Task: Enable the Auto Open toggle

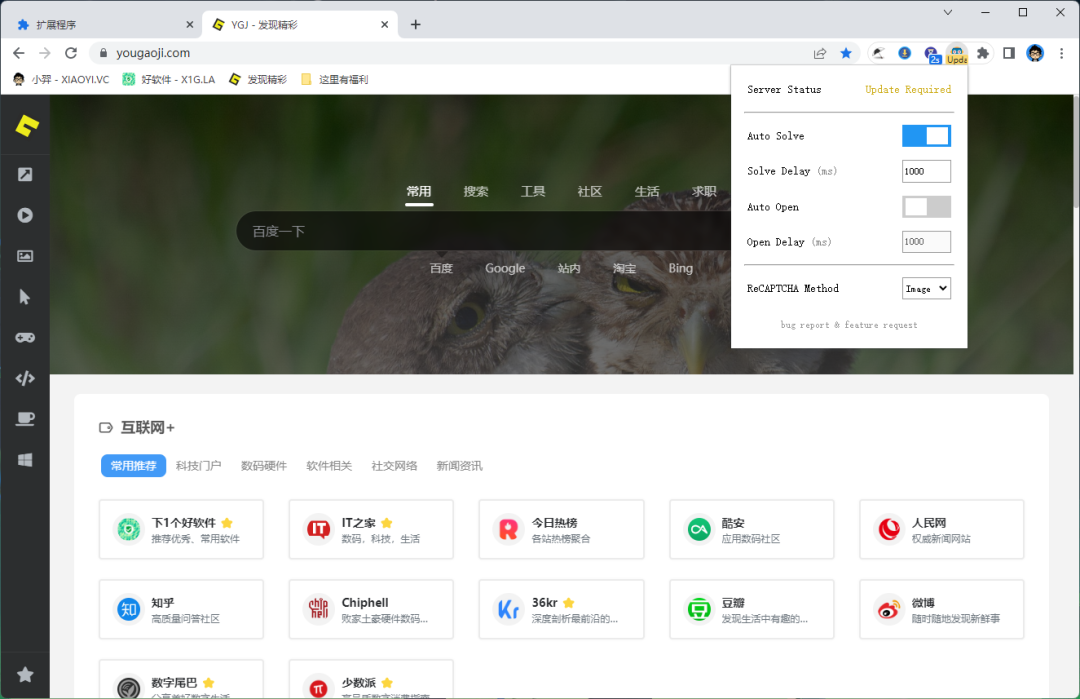Action: click(x=926, y=207)
